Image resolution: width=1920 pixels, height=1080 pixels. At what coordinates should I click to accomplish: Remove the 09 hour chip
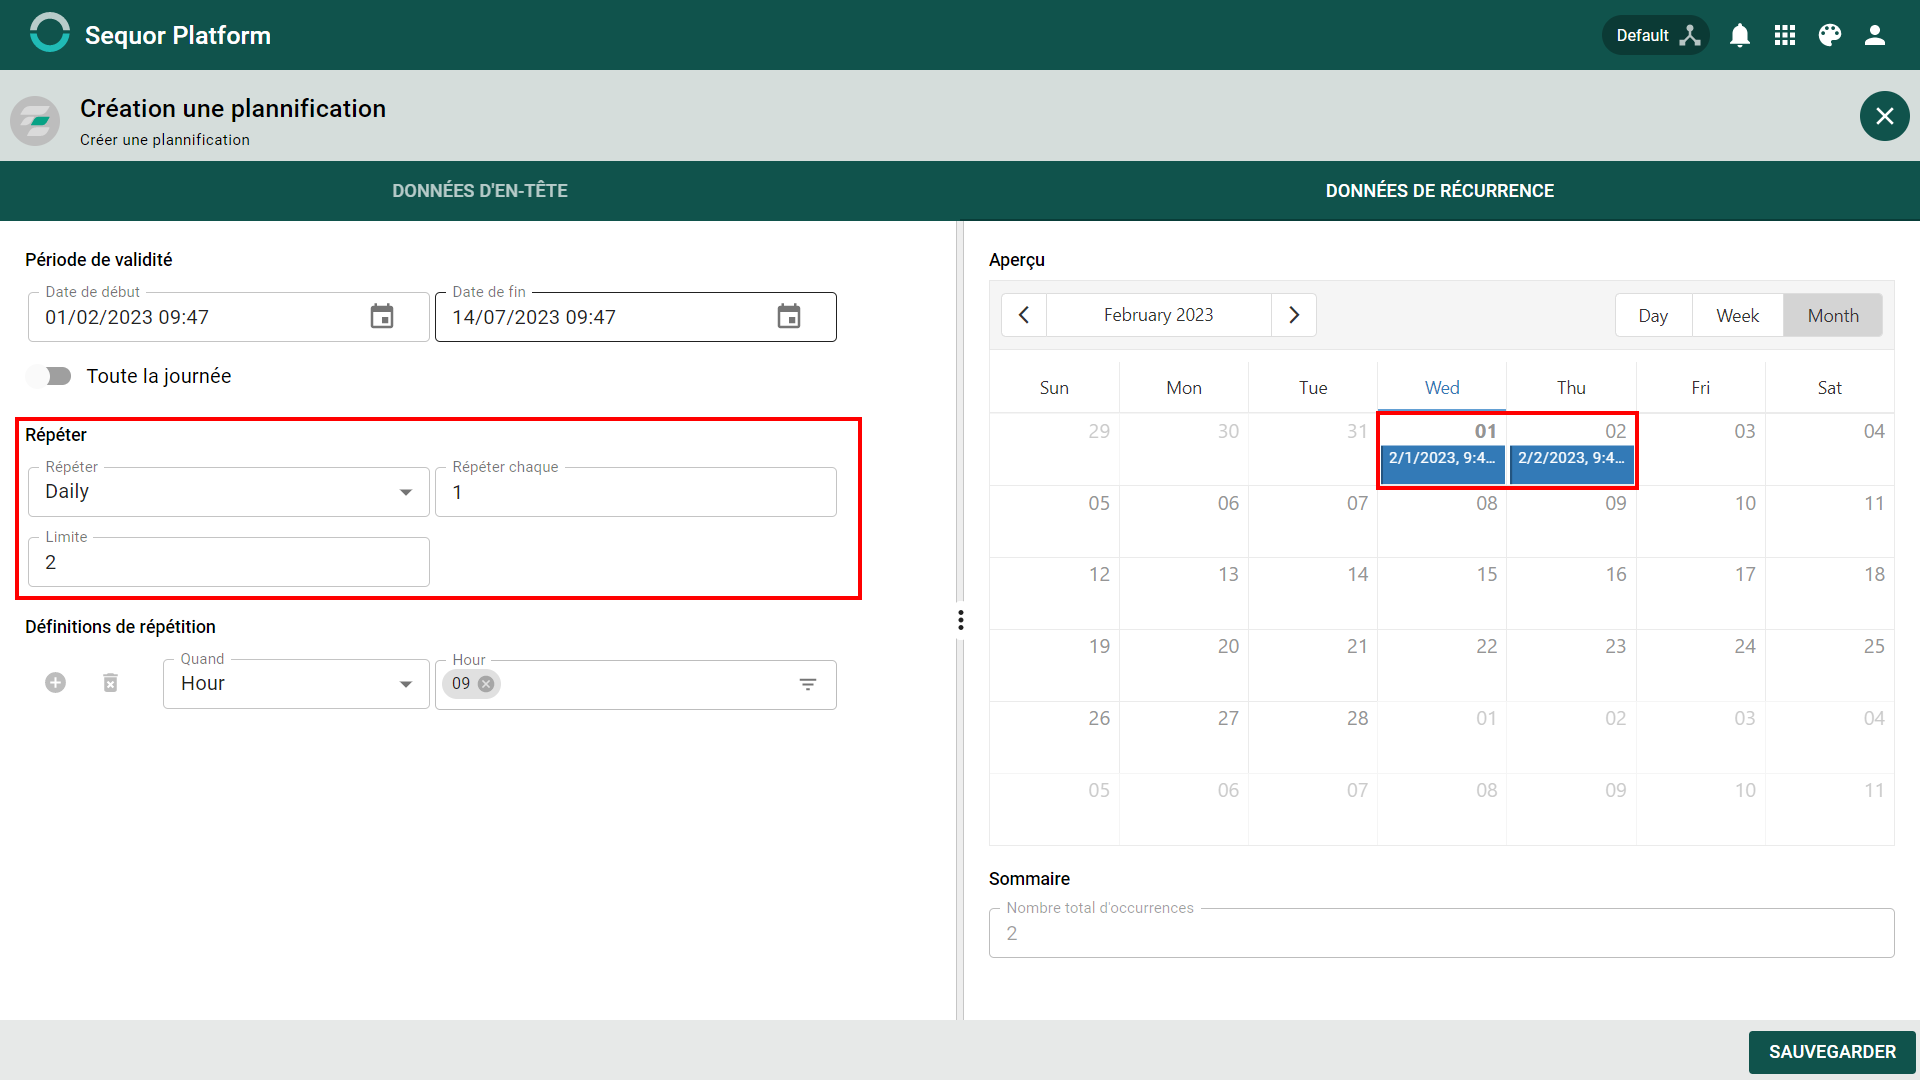(486, 684)
